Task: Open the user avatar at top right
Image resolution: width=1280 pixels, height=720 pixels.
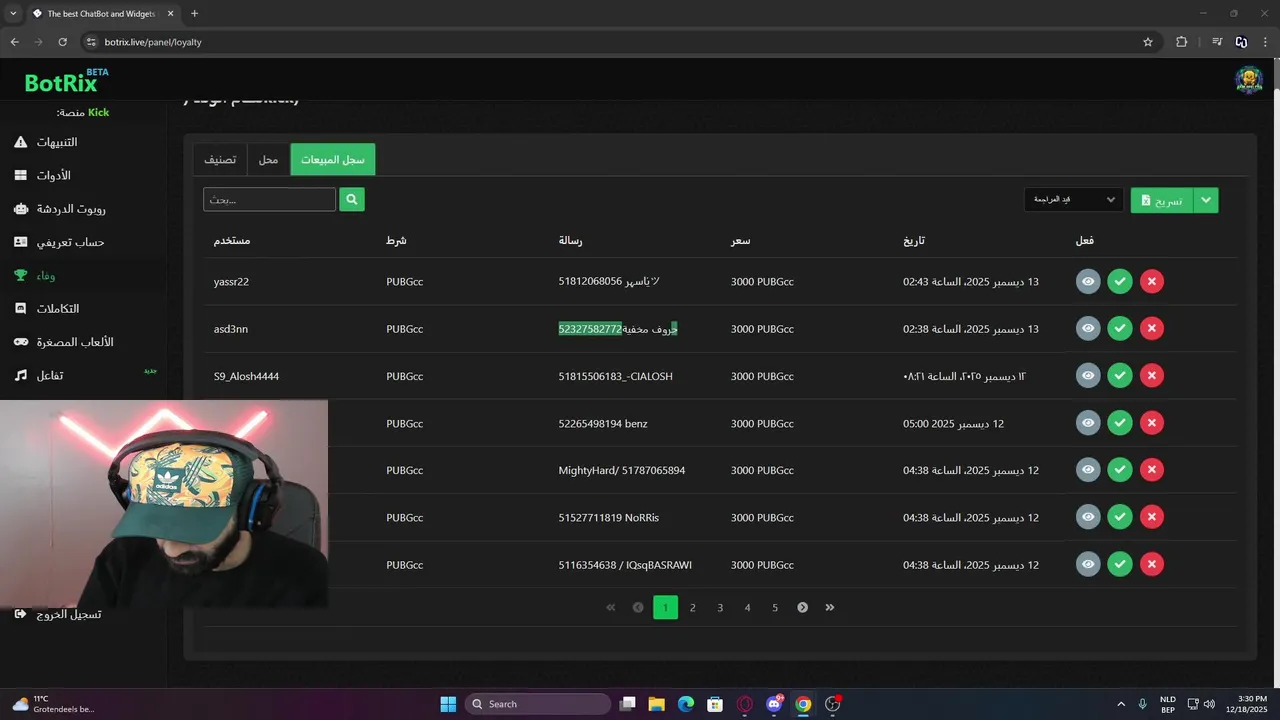Action: pyautogui.click(x=1248, y=80)
